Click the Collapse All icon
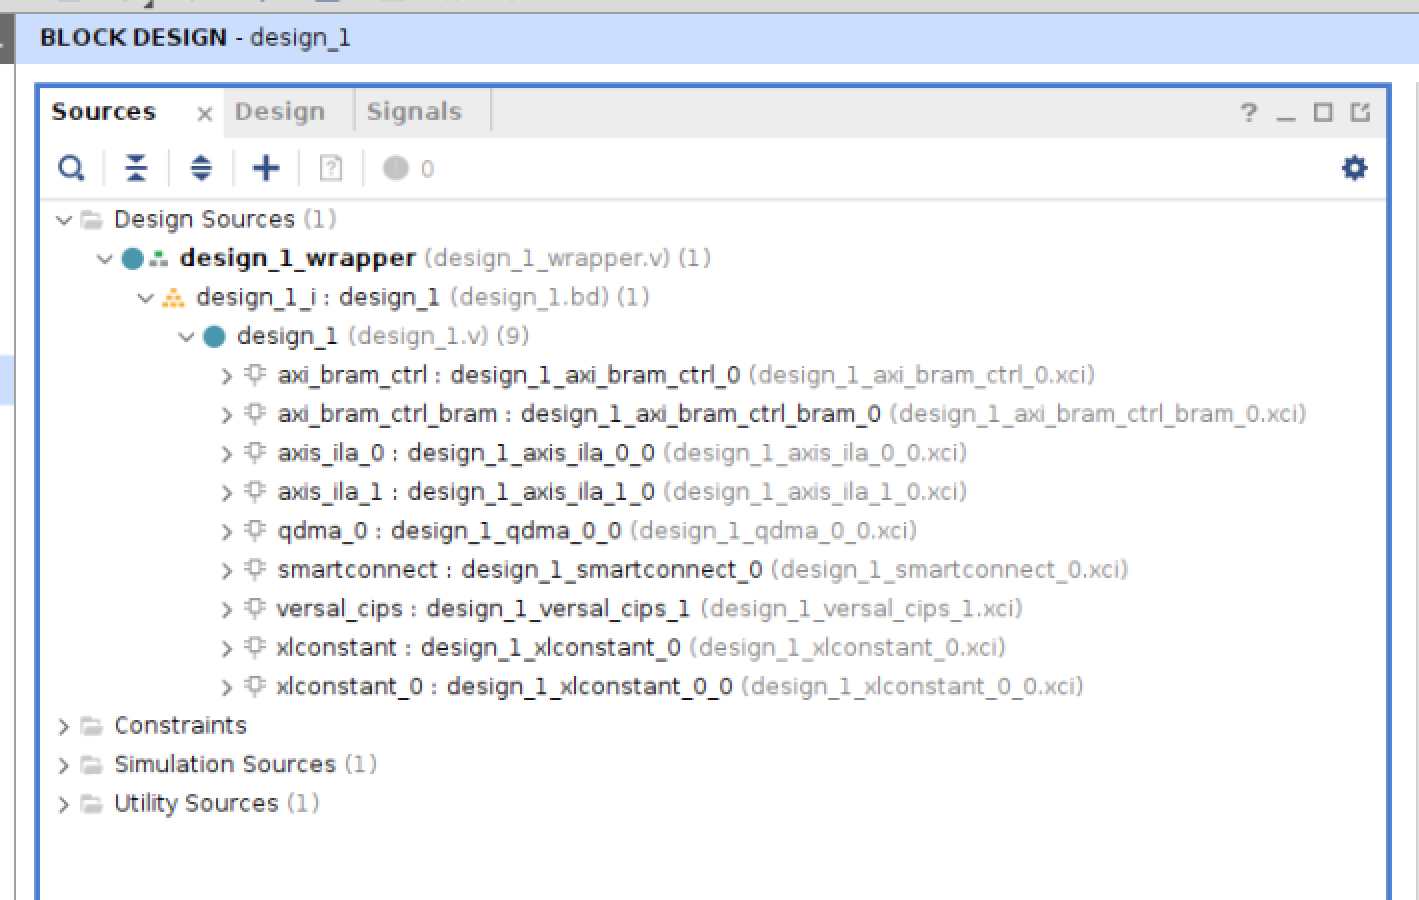 tap(136, 168)
